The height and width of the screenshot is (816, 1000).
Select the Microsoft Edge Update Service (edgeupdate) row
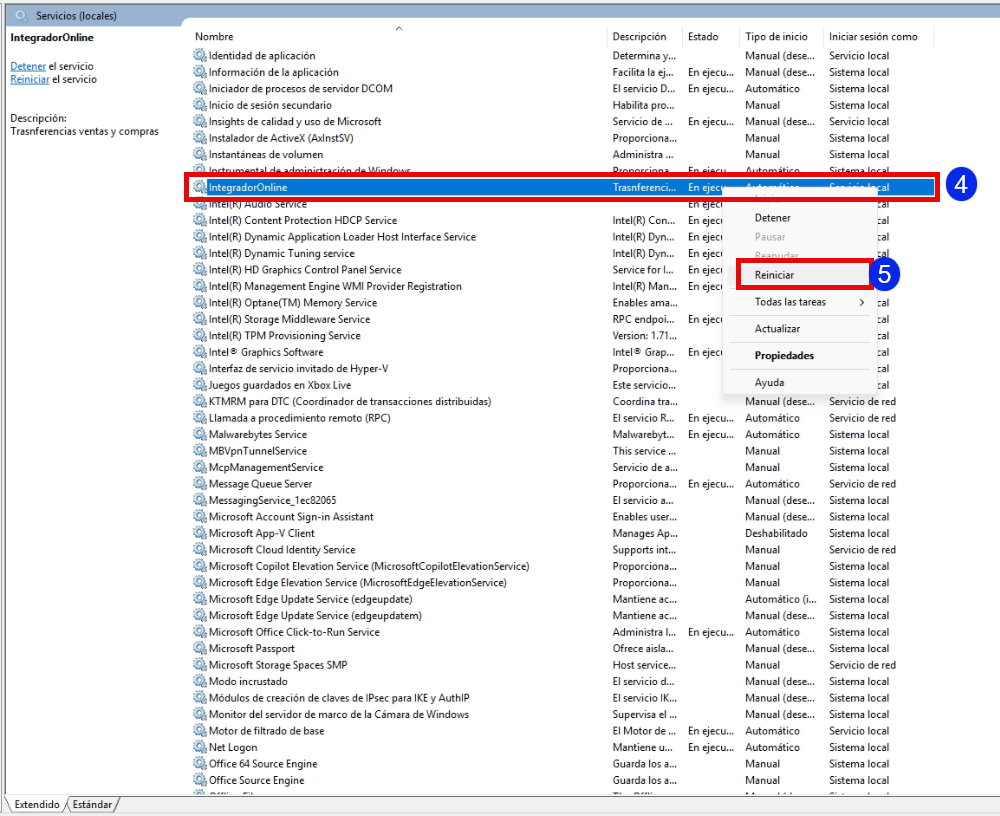[564, 599]
